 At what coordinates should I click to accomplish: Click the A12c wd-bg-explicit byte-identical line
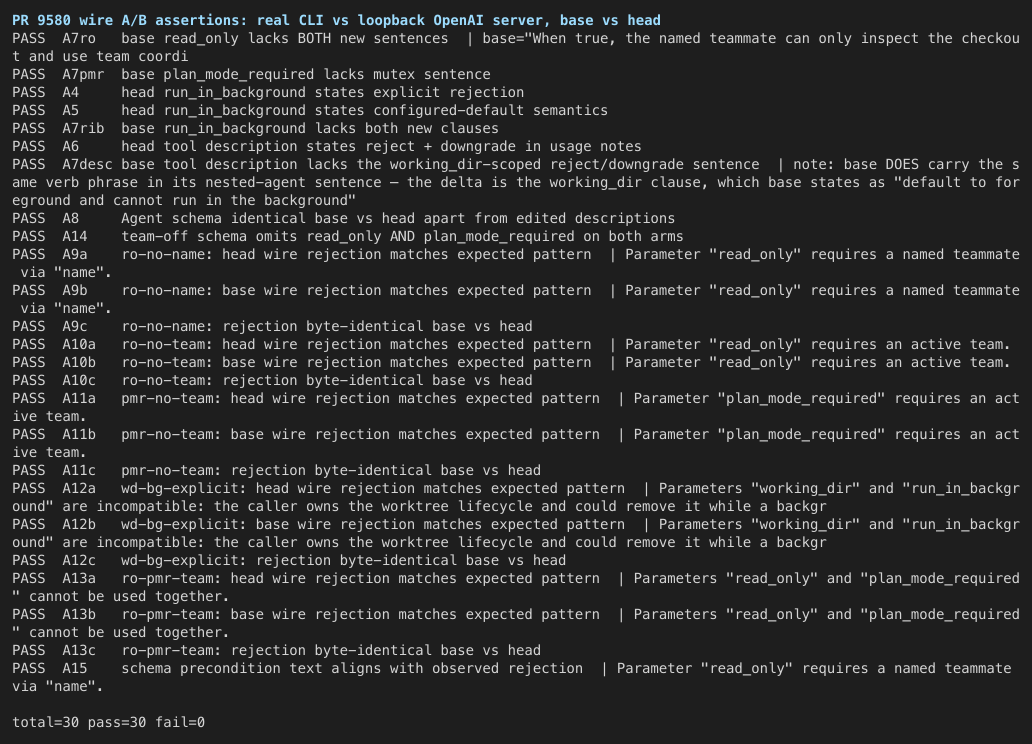click(x=289, y=560)
